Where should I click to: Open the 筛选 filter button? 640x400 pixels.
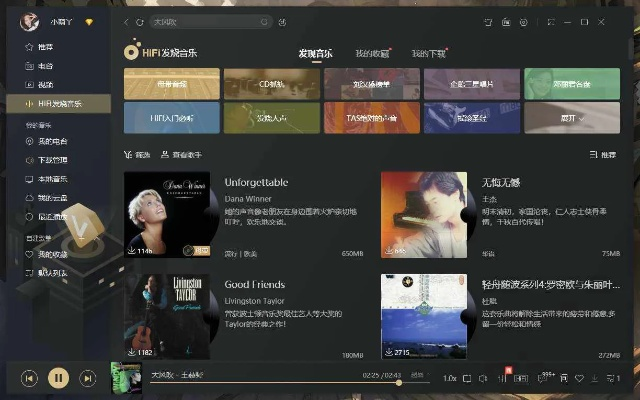click(136, 155)
